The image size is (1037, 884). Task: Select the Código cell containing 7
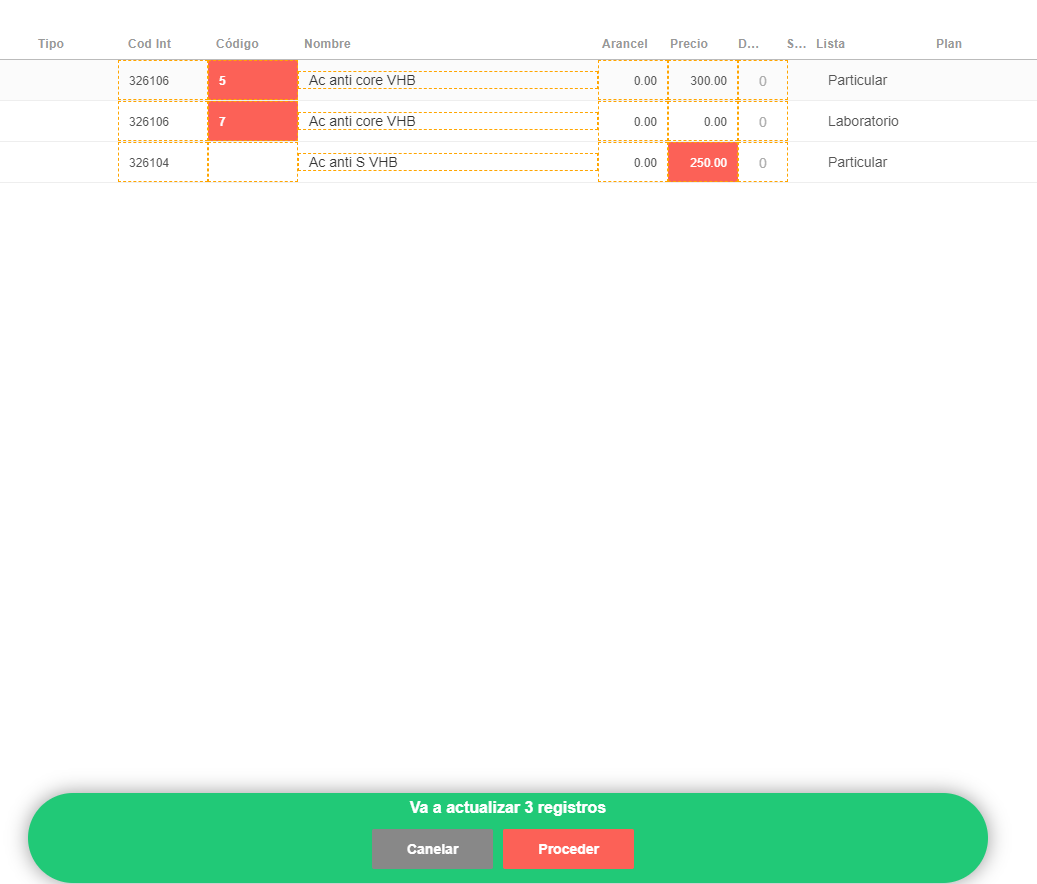252,121
